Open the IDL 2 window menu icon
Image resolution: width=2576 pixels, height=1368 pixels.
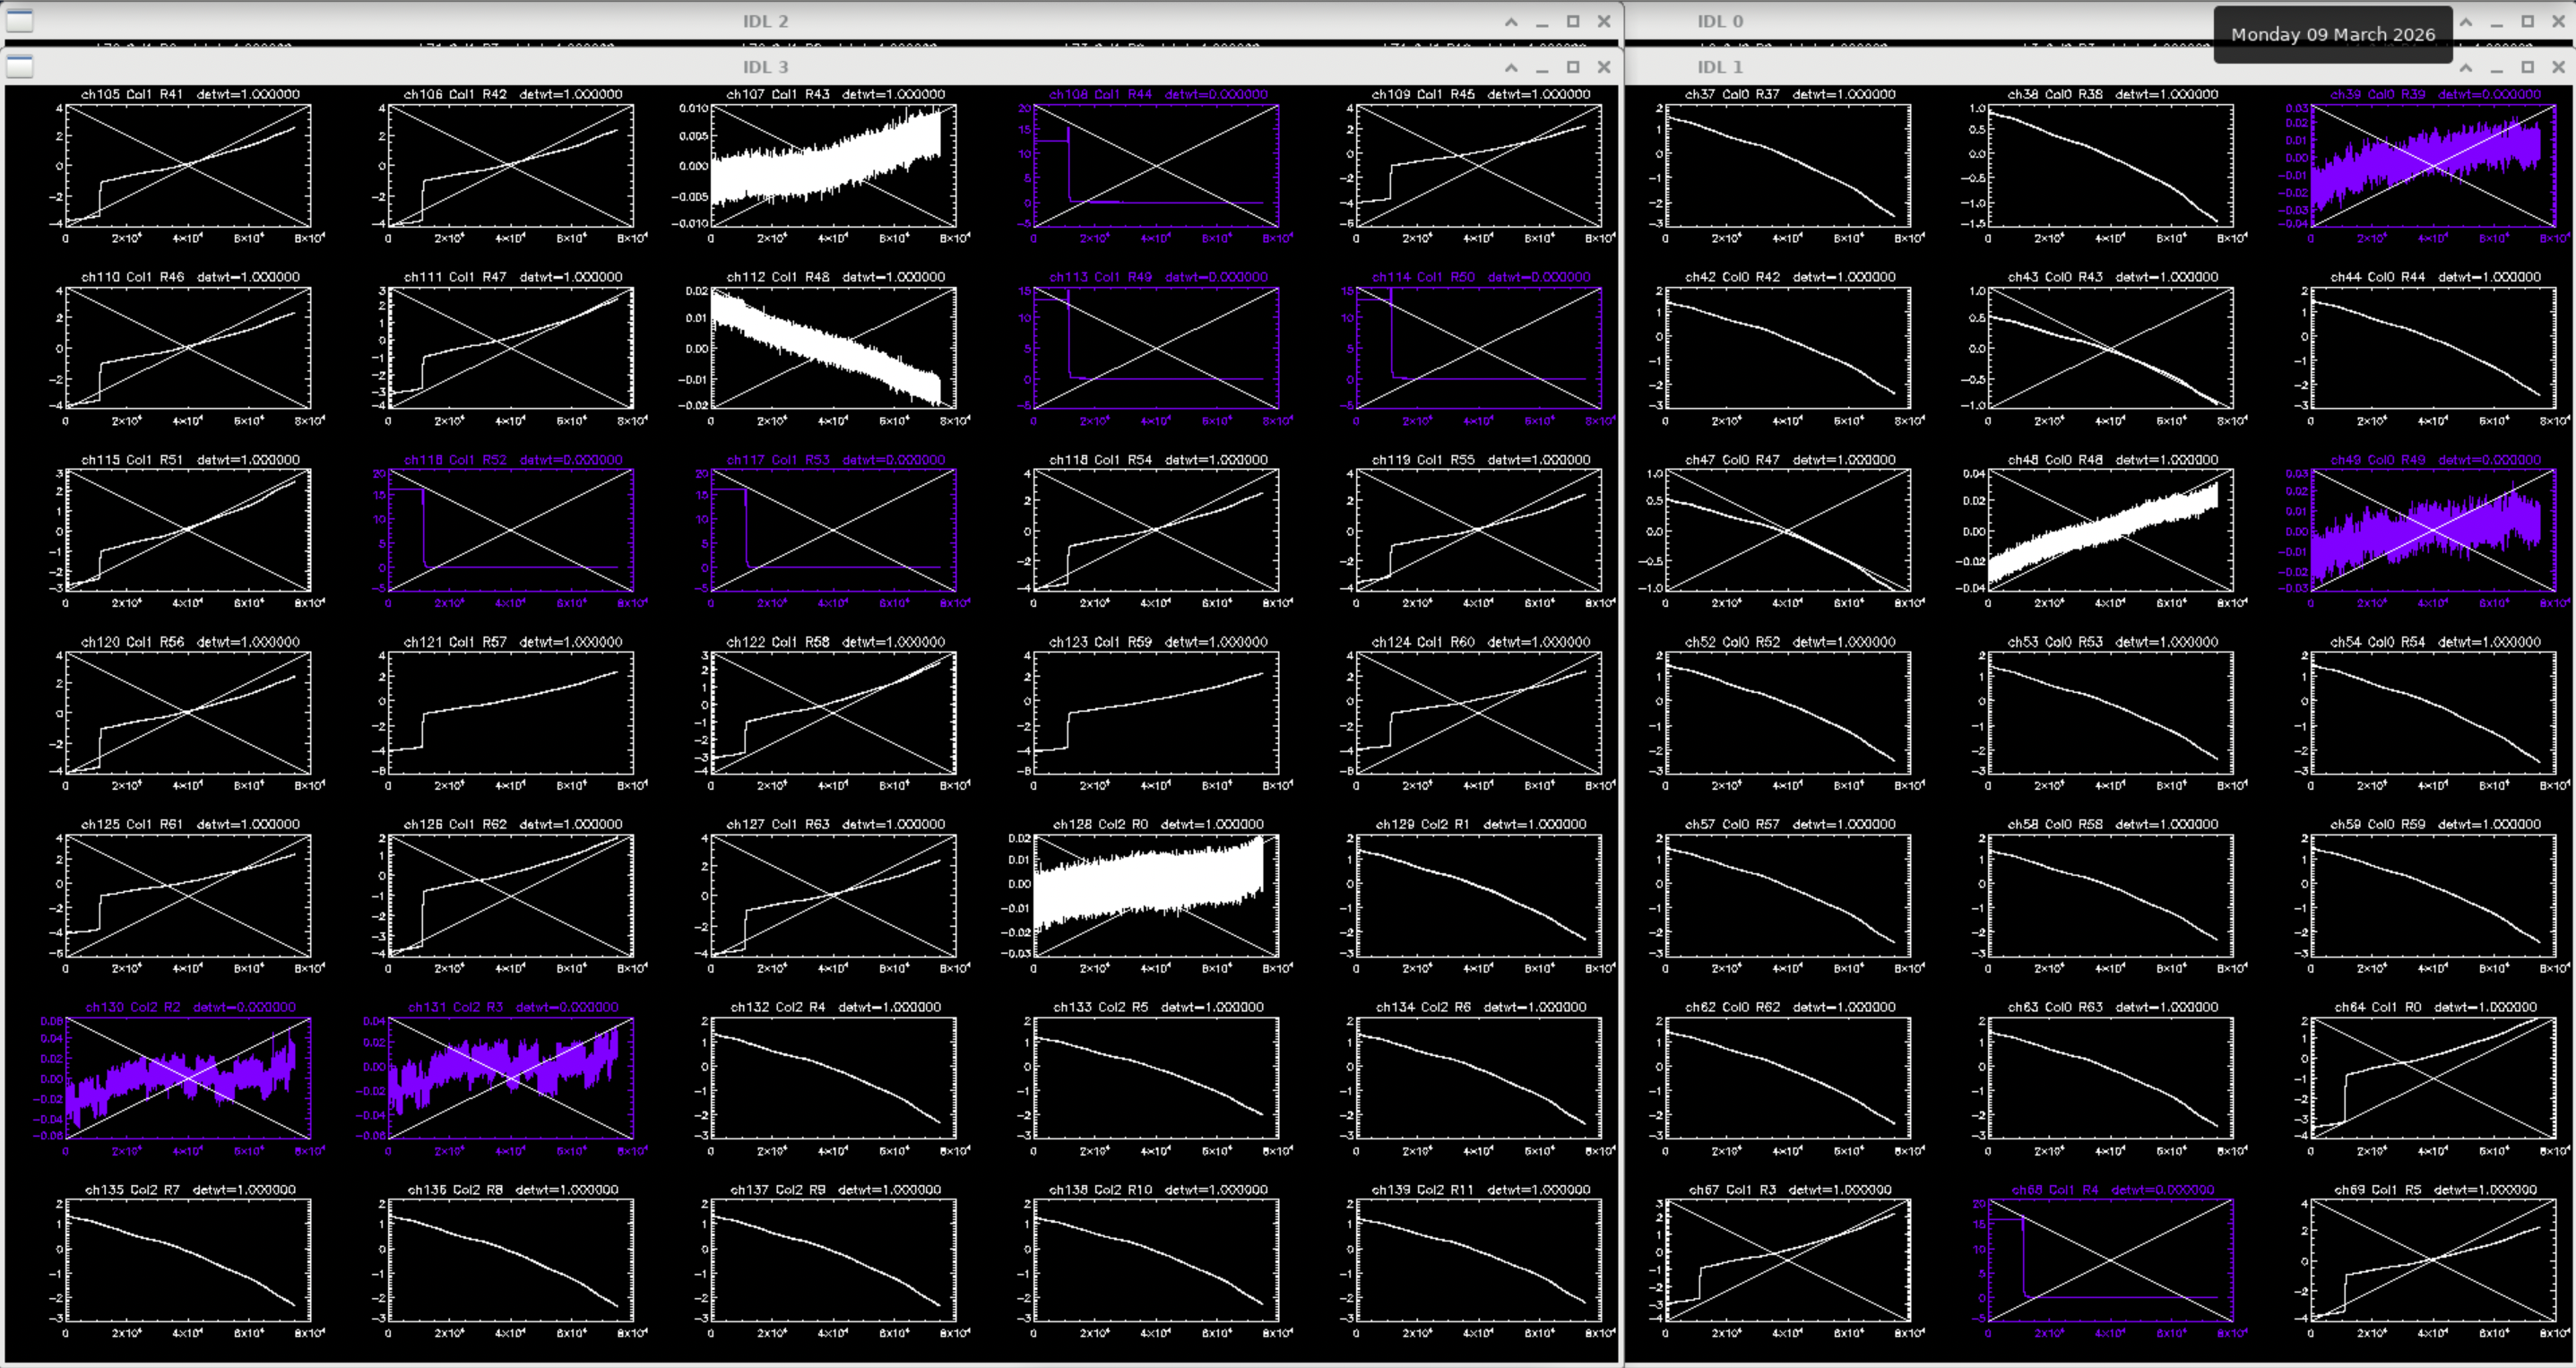(x=20, y=21)
